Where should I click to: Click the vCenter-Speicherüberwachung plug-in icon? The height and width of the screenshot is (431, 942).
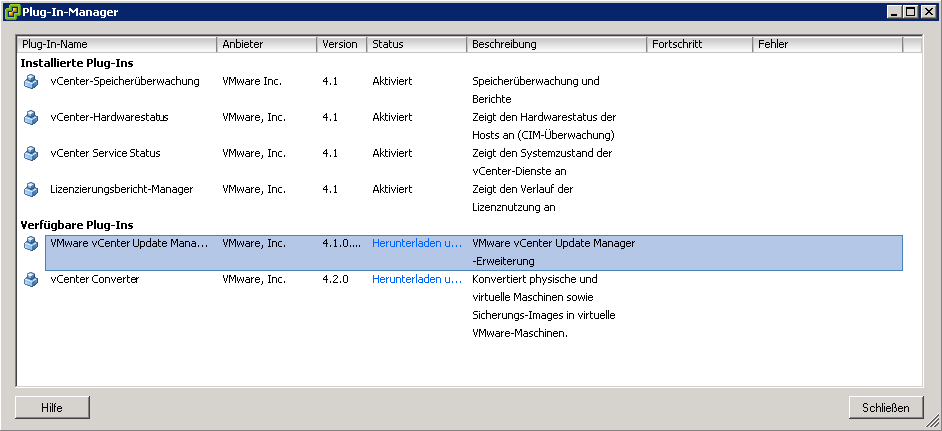pos(31,81)
